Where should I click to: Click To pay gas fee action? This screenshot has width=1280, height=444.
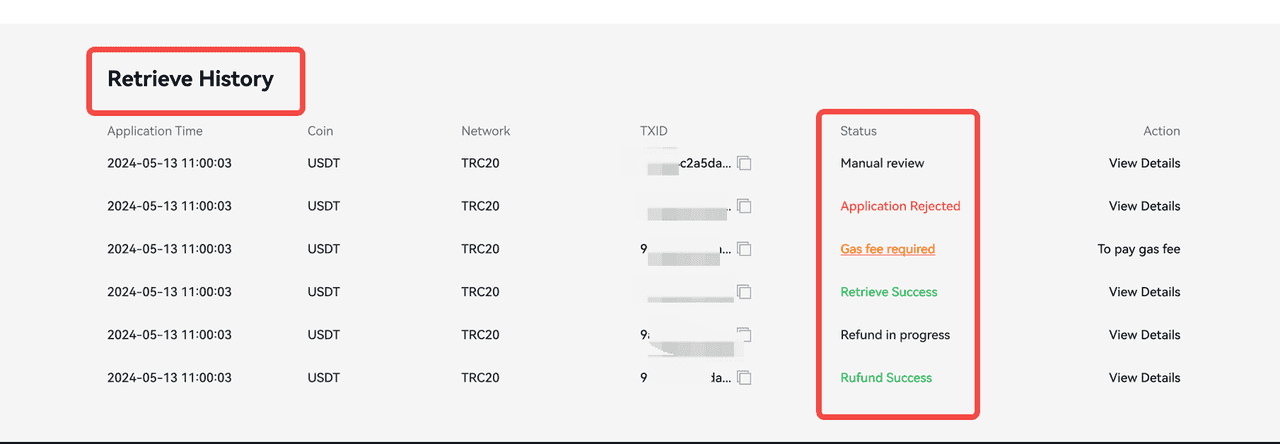click(x=1138, y=249)
